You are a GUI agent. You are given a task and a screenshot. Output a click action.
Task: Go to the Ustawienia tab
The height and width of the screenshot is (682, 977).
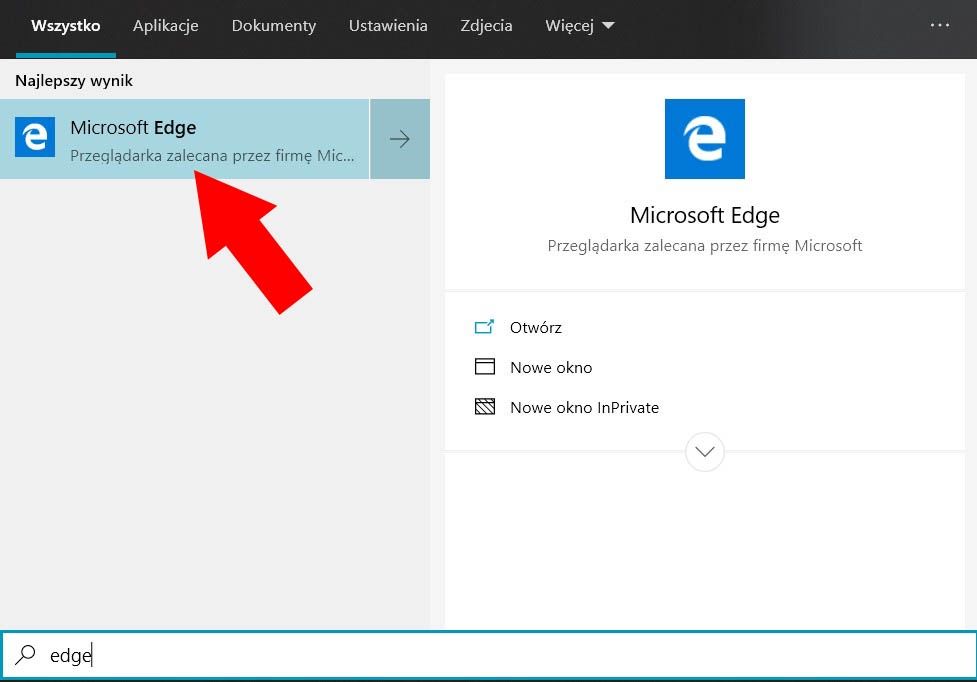388,26
